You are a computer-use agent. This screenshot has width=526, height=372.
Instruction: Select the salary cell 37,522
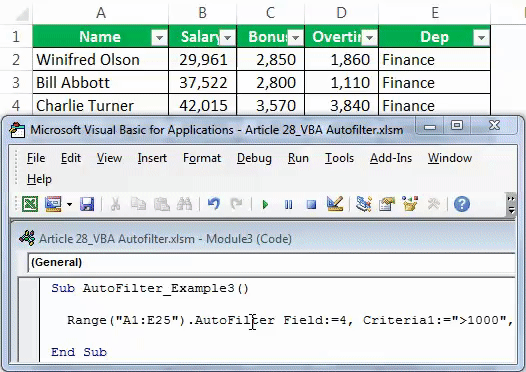203,83
